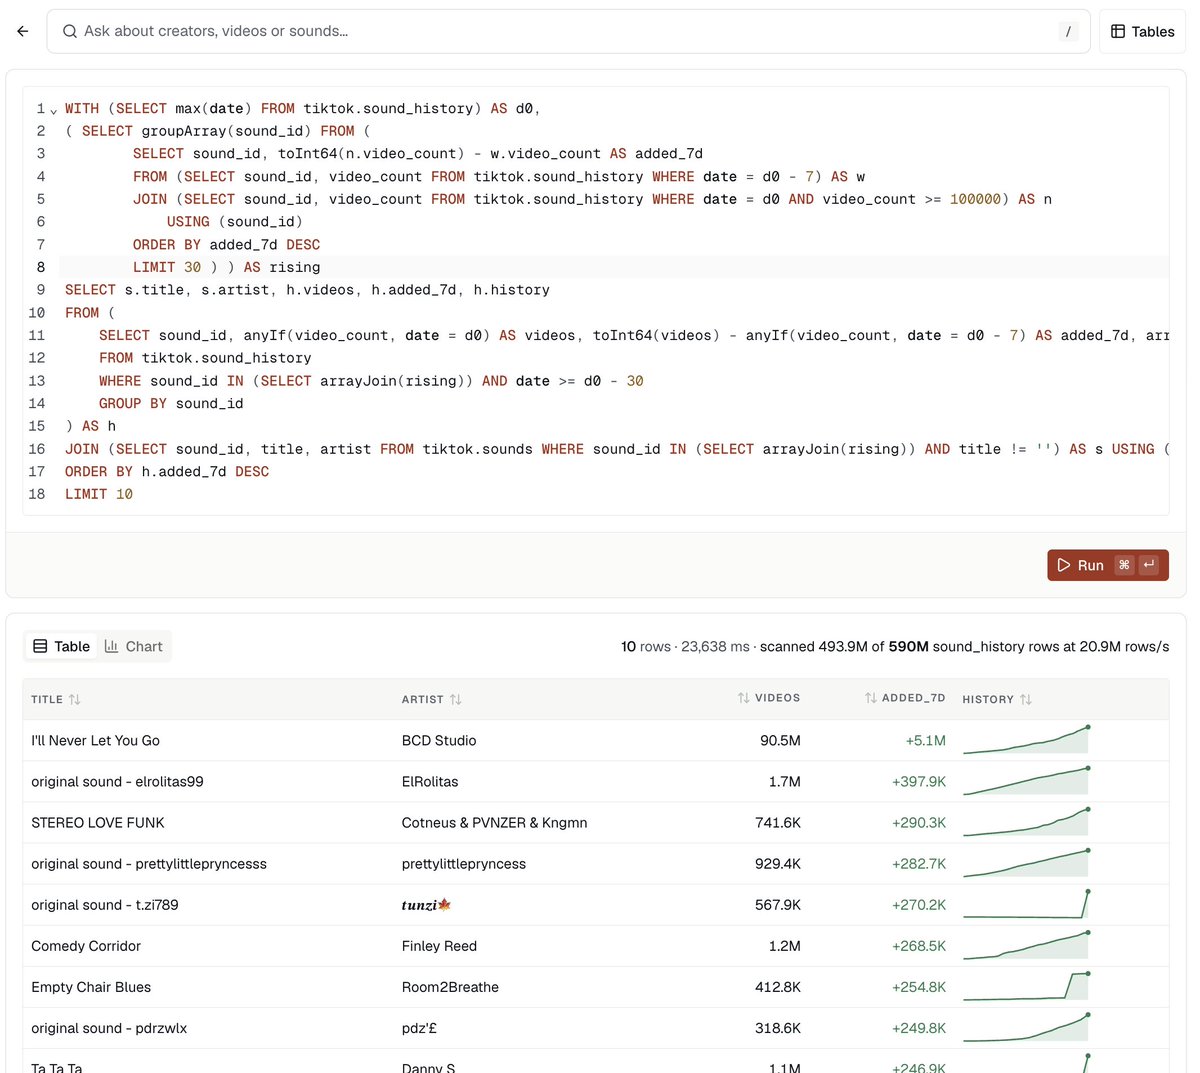Sort by VIDEOS column arrows
Image resolution: width=1200 pixels, height=1073 pixels.
pyautogui.click(x=743, y=698)
